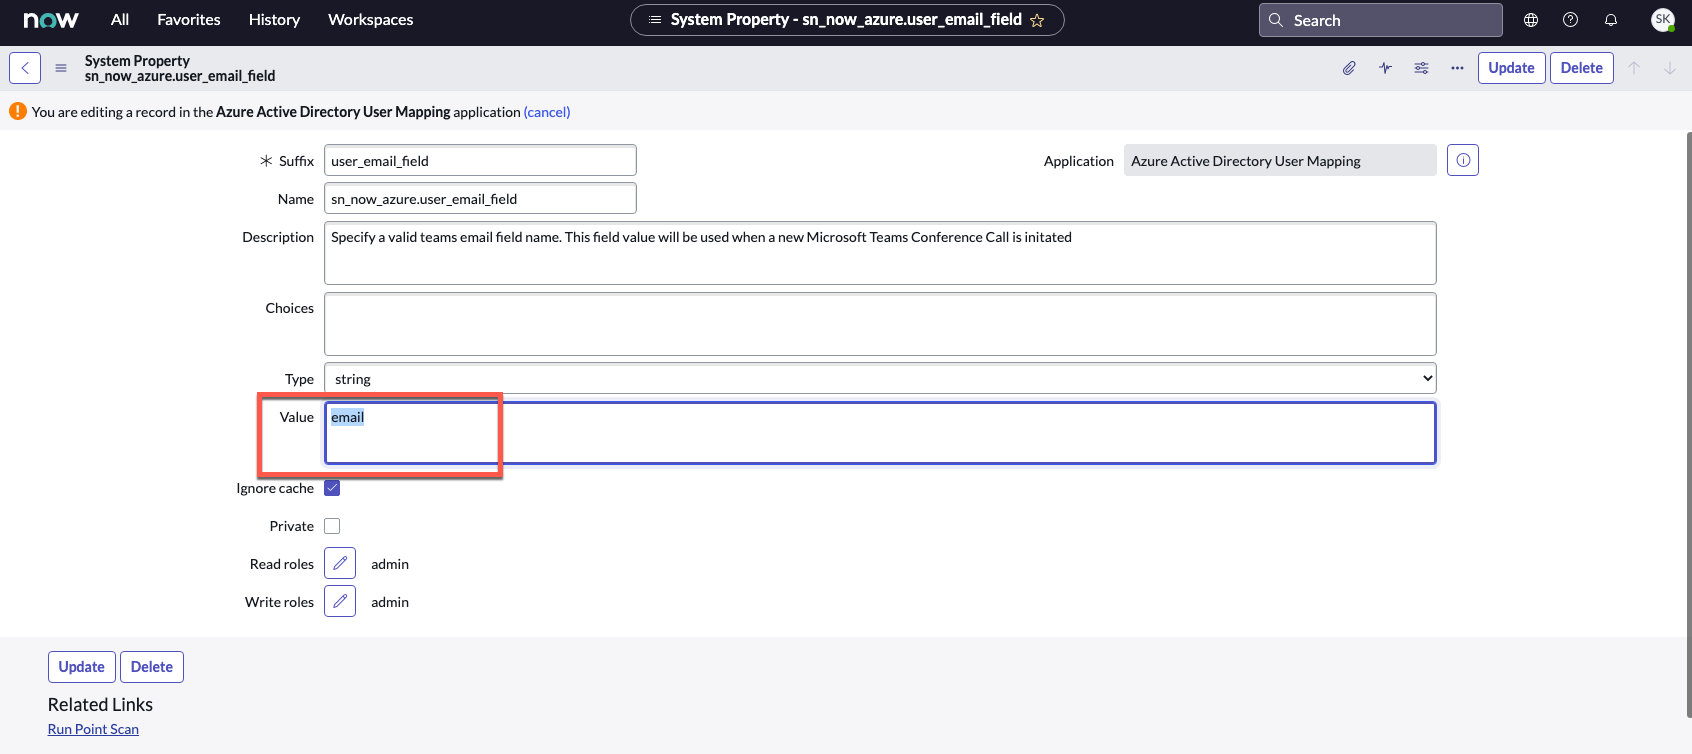The width and height of the screenshot is (1692, 754).
Task: Show Application info with the circled i icon
Action: pyautogui.click(x=1463, y=160)
